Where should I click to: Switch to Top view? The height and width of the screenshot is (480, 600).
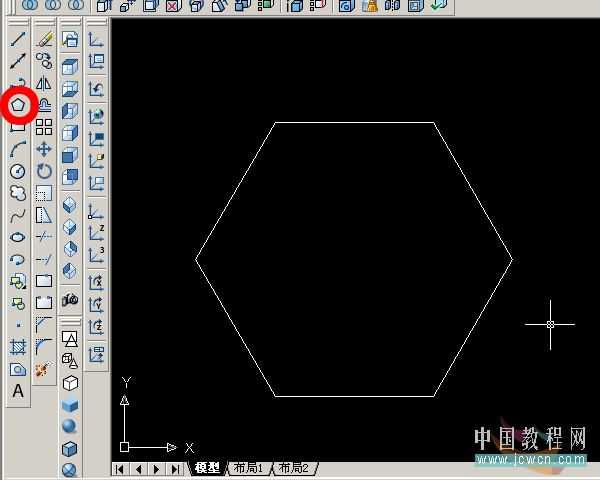coord(70,66)
